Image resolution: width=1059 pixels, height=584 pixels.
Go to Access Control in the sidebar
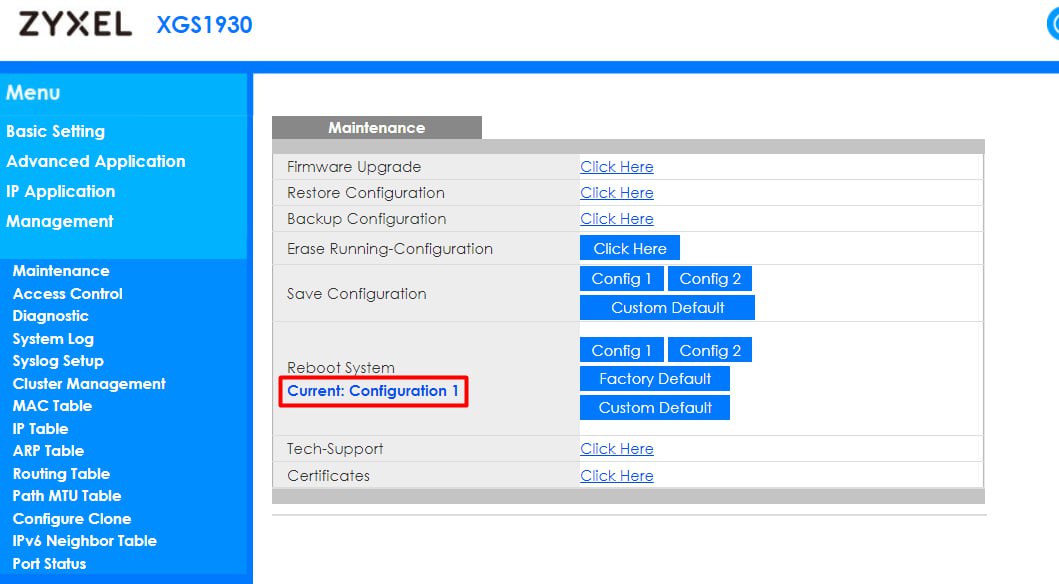tap(67, 294)
